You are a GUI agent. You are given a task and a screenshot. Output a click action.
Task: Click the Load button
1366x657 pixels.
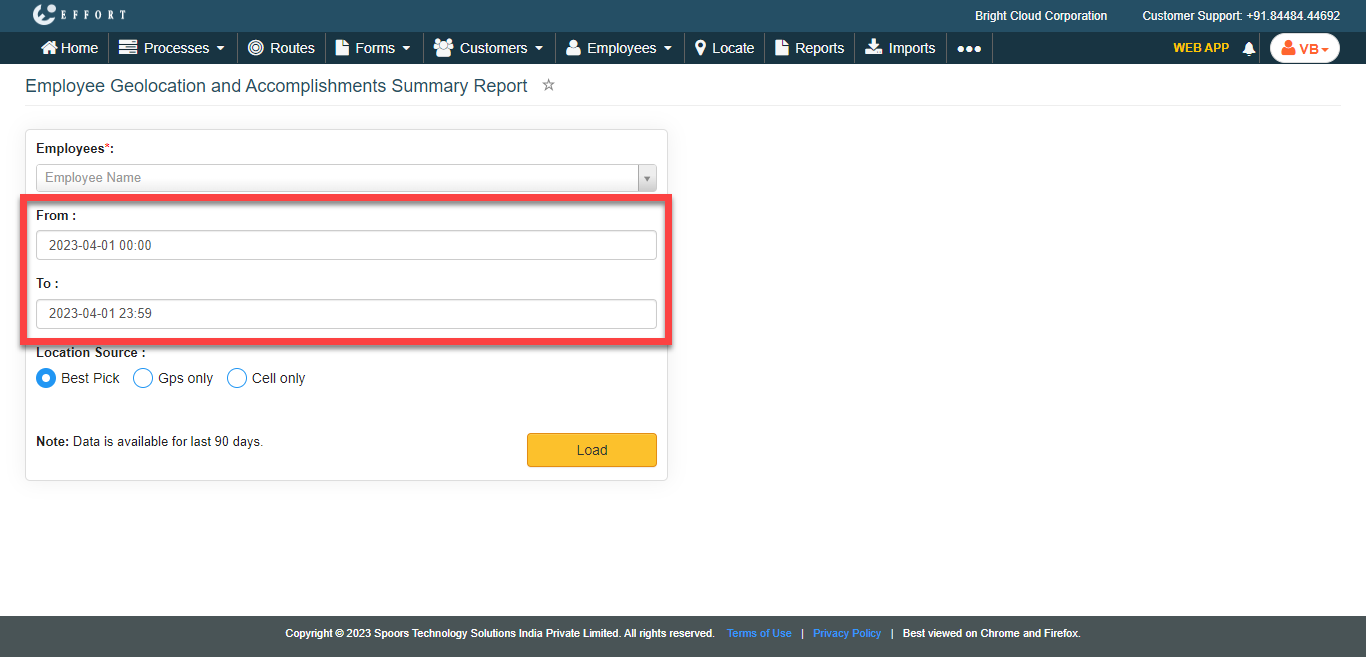coord(591,450)
